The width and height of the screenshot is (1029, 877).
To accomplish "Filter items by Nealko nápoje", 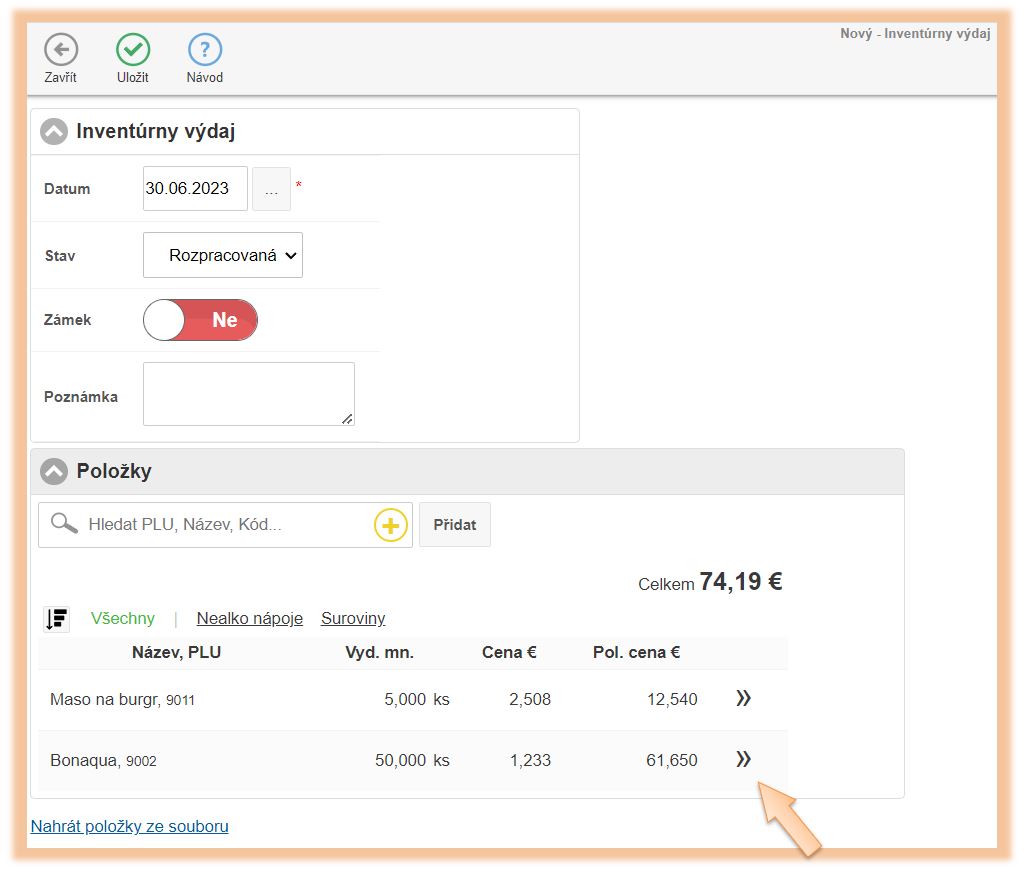I will point(249,618).
